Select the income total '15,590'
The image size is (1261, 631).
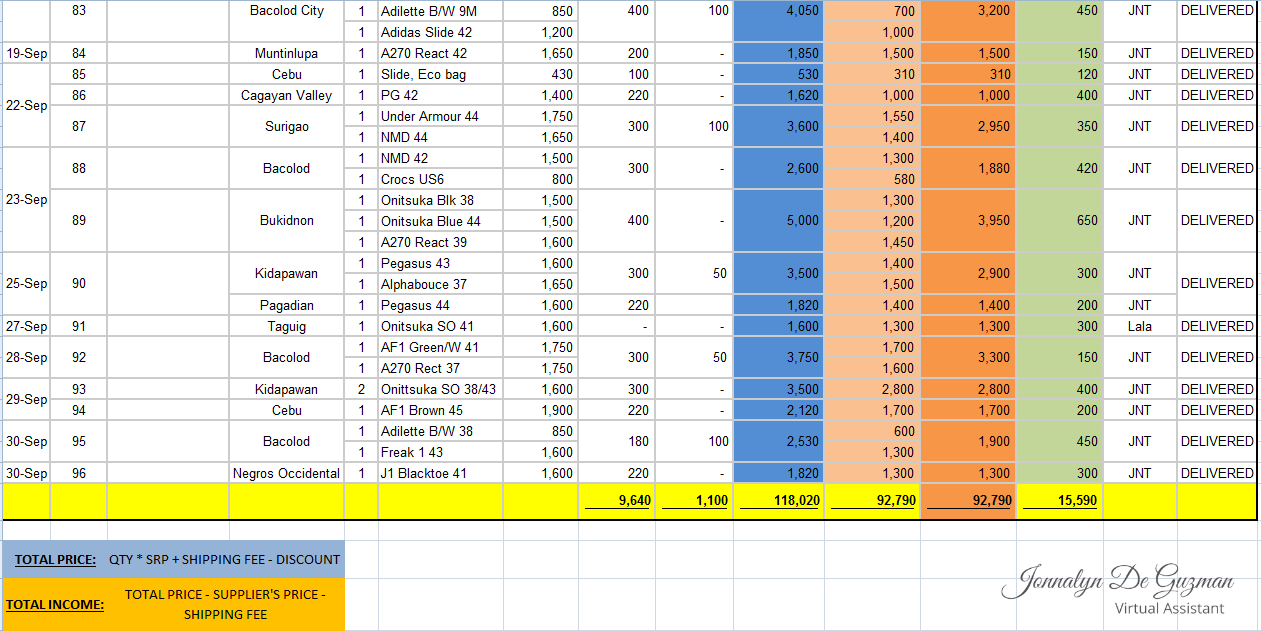click(1059, 501)
